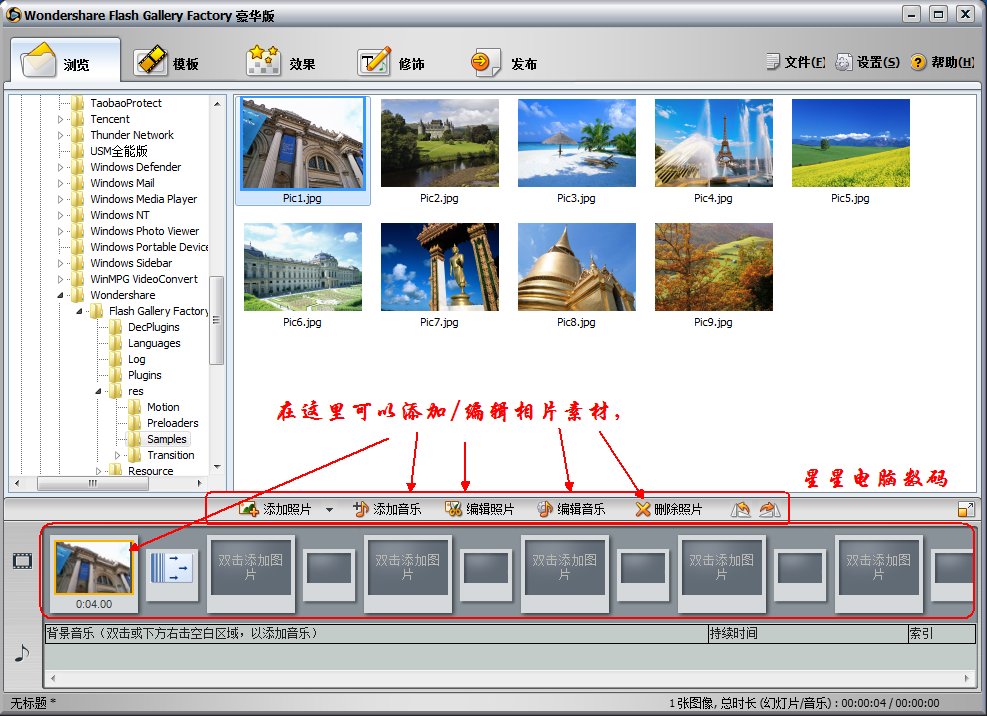The image size is (987, 716).
Task: Click the folder tree vertical scrollbar thumb
Action: coord(217,320)
